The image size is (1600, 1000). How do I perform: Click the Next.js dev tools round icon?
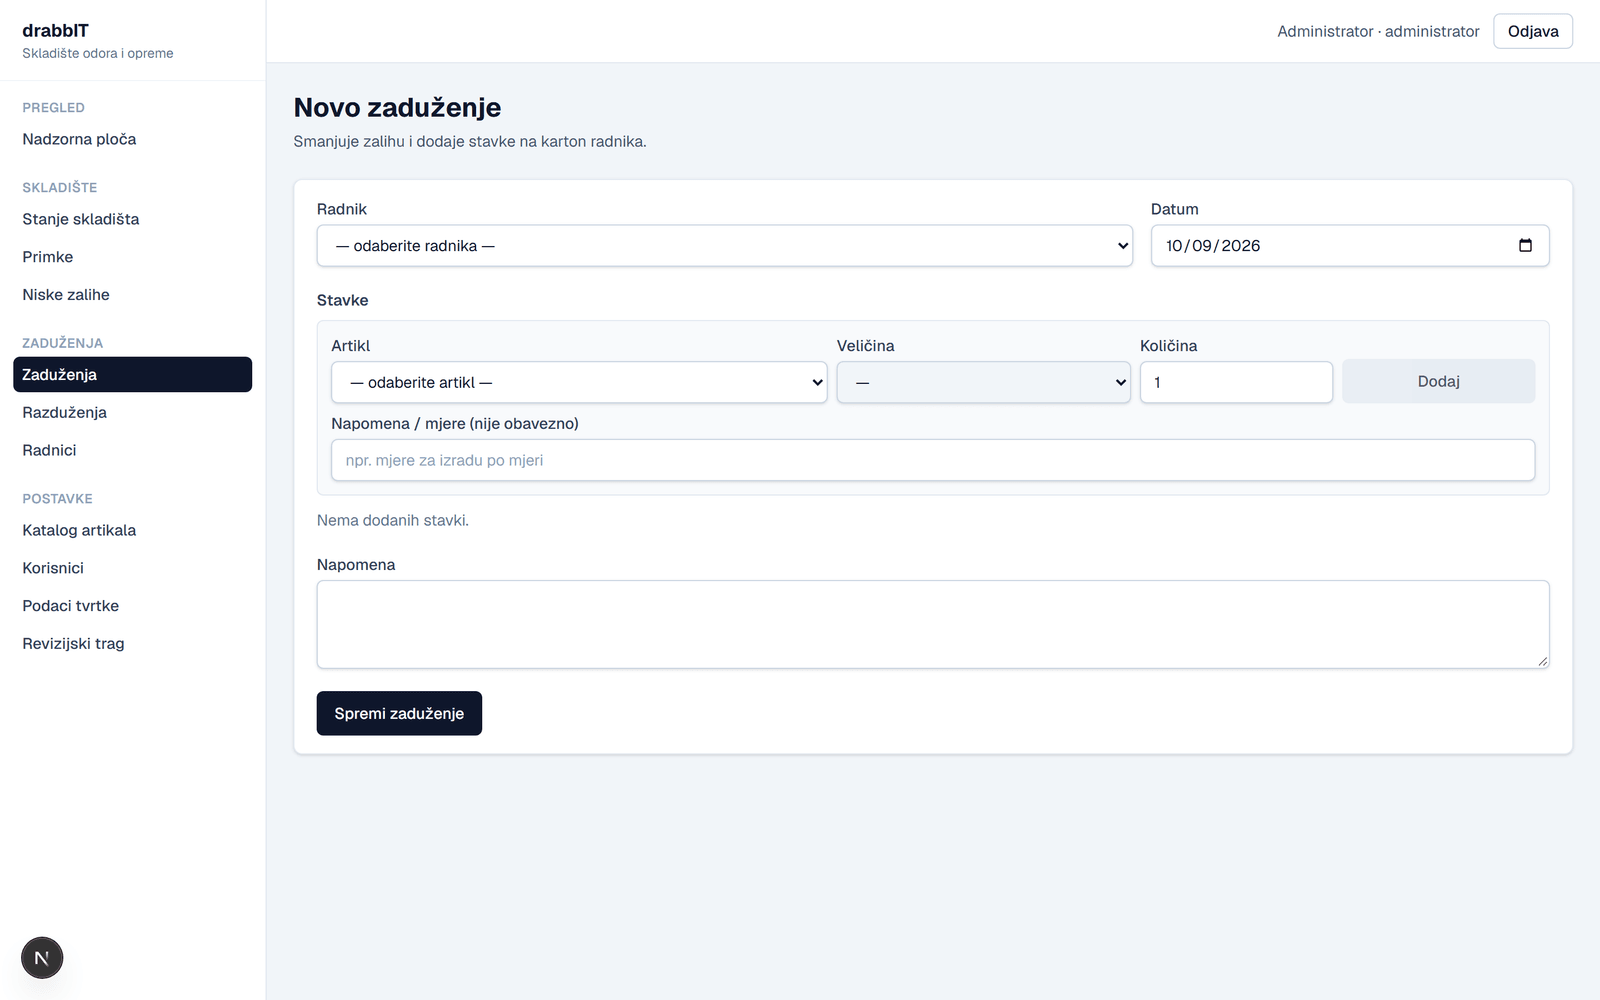[42, 958]
